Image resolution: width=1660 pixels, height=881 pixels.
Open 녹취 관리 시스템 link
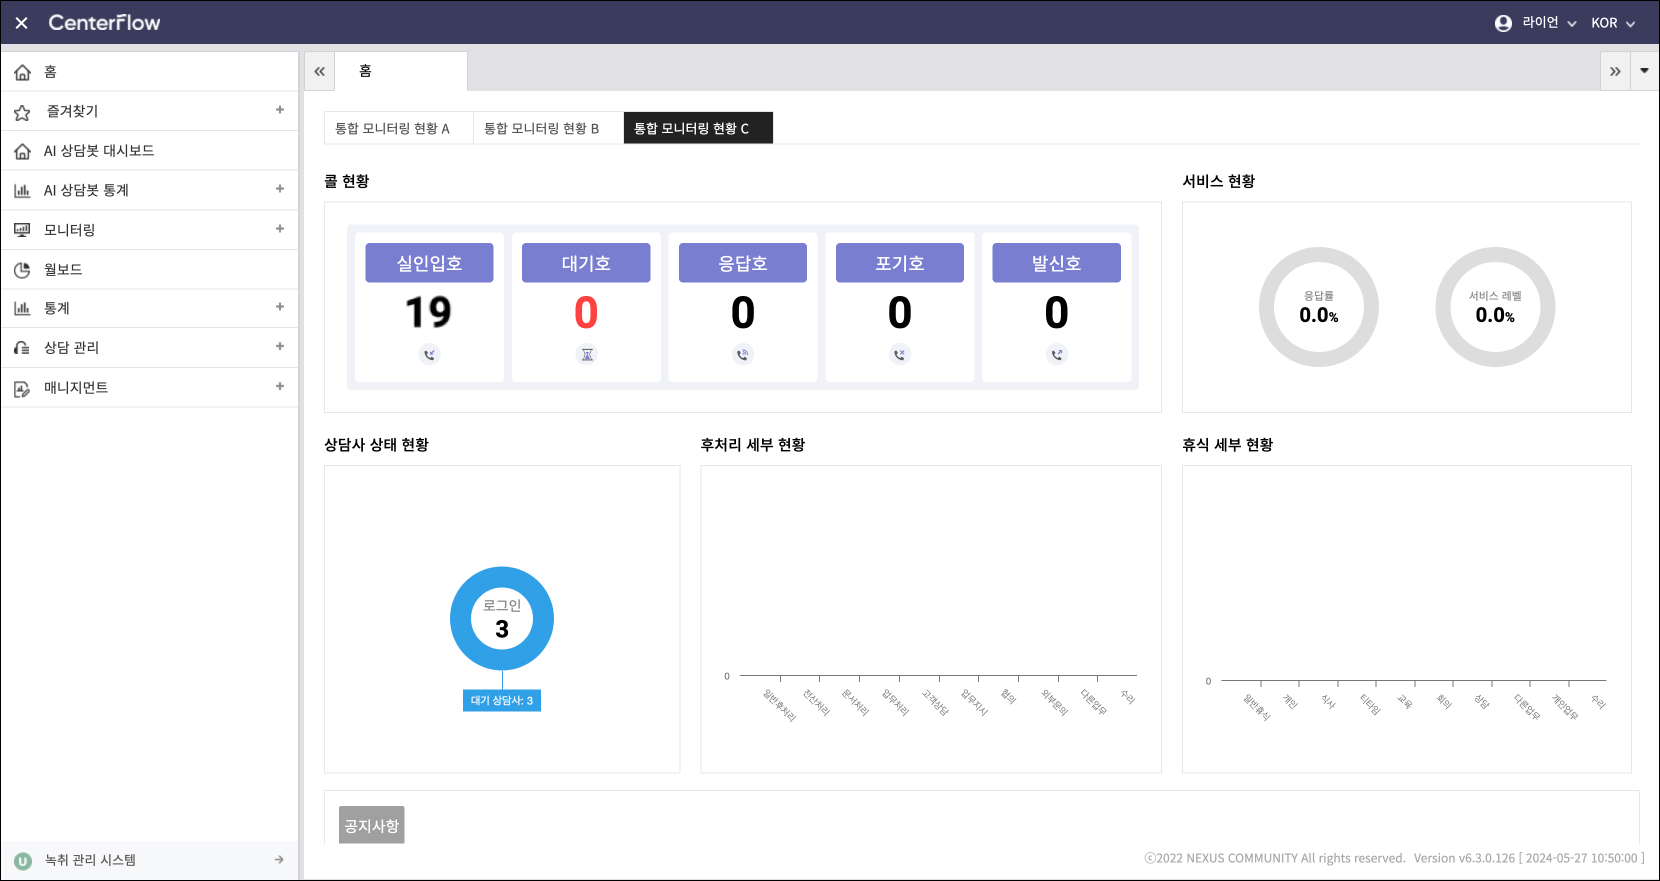point(90,860)
